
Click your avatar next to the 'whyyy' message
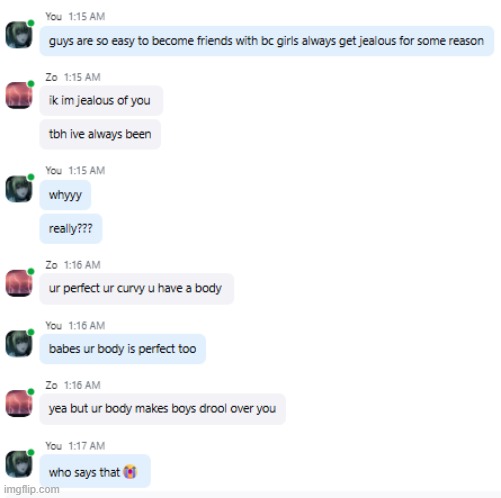pyautogui.click(x=19, y=189)
